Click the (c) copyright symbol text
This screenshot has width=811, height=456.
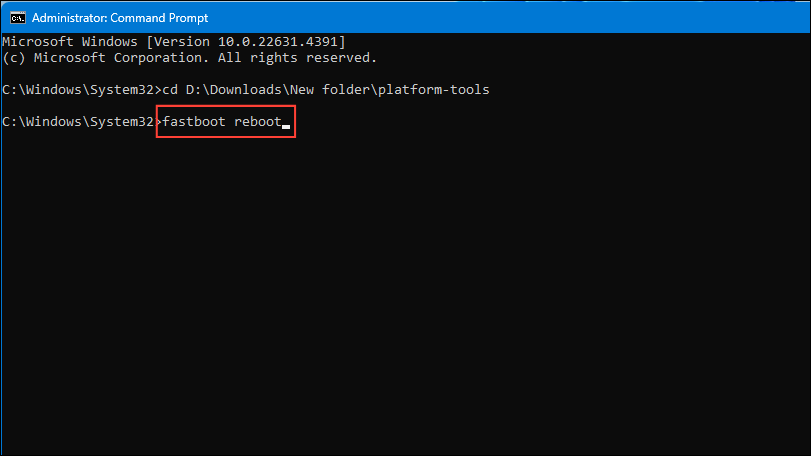tap(14, 58)
